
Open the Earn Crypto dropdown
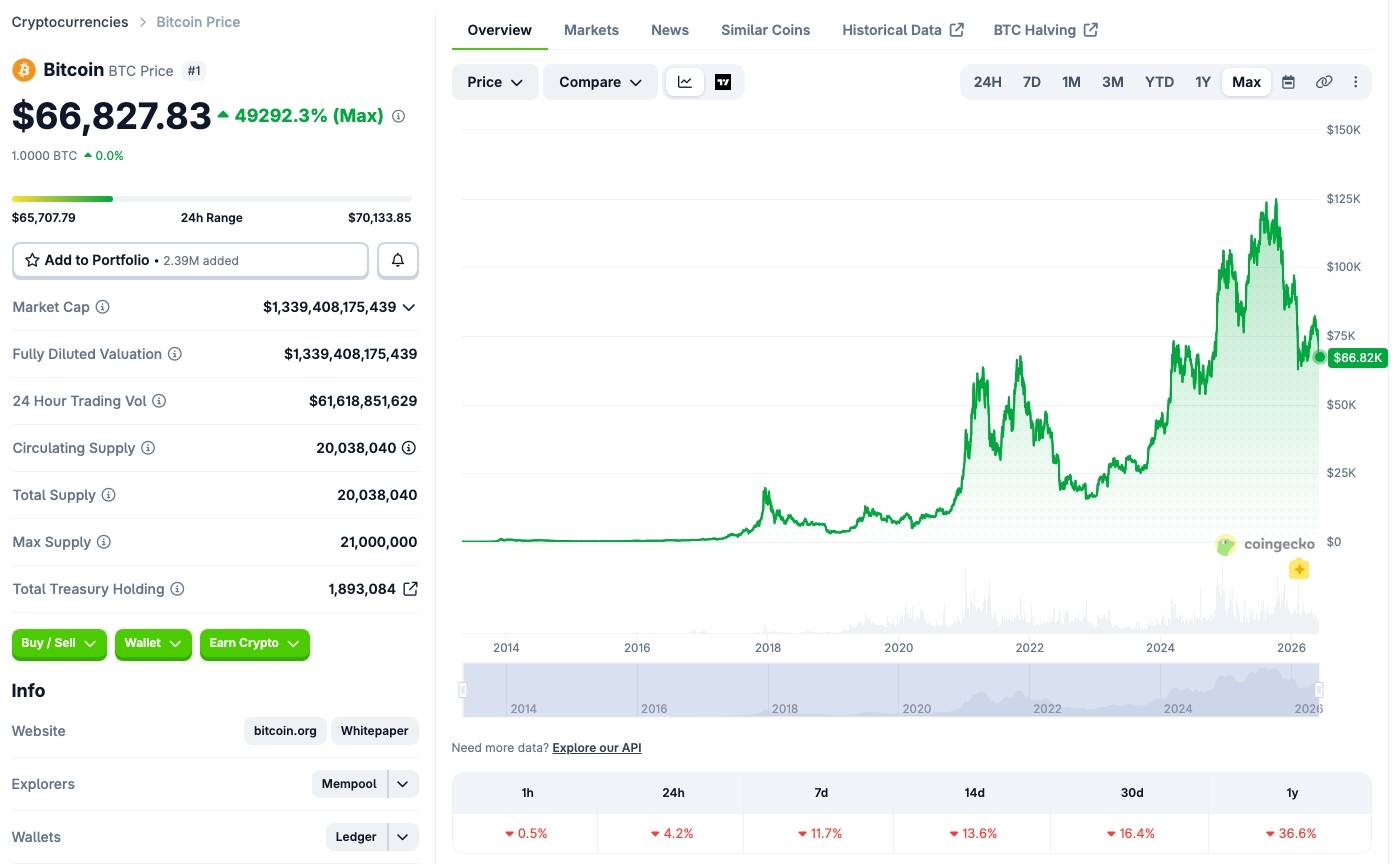click(255, 644)
